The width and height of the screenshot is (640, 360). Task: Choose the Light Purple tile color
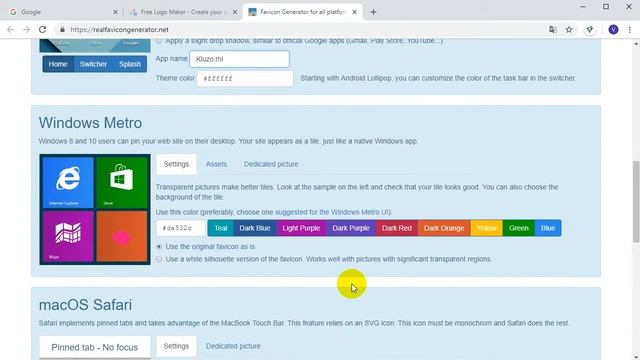(x=301, y=228)
